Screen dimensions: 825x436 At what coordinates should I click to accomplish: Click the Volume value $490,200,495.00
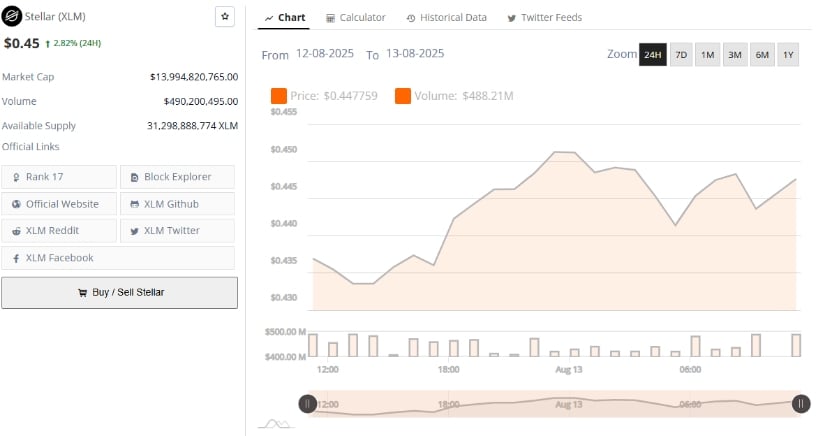point(201,102)
